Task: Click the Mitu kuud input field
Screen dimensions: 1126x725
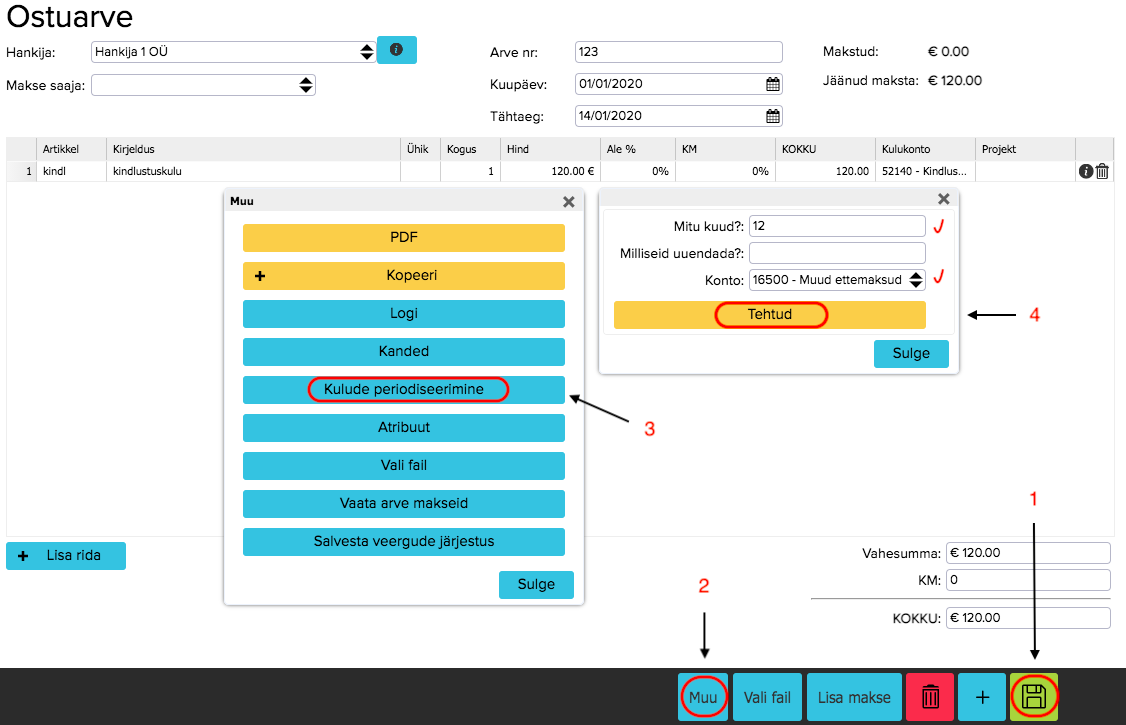Action: [x=837, y=226]
